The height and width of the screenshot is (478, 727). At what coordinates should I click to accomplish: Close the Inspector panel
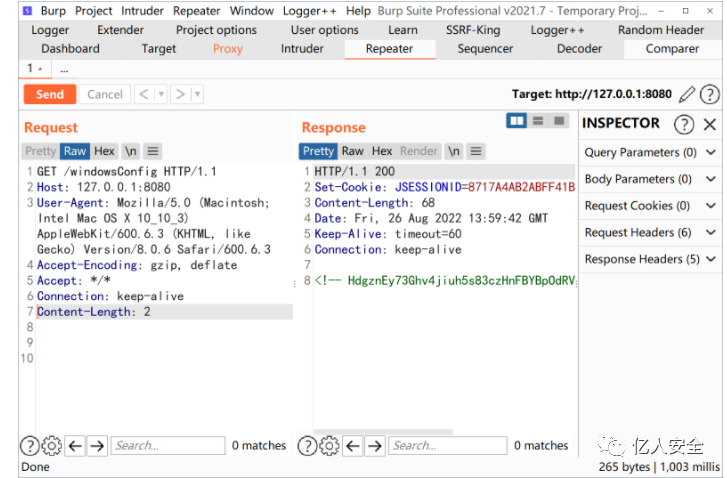pyautogui.click(x=709, y=124)
